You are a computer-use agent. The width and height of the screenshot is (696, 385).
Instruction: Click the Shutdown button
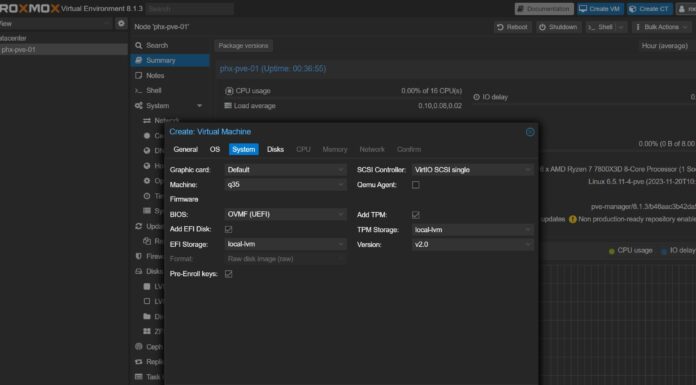click(x=558, y=27)
